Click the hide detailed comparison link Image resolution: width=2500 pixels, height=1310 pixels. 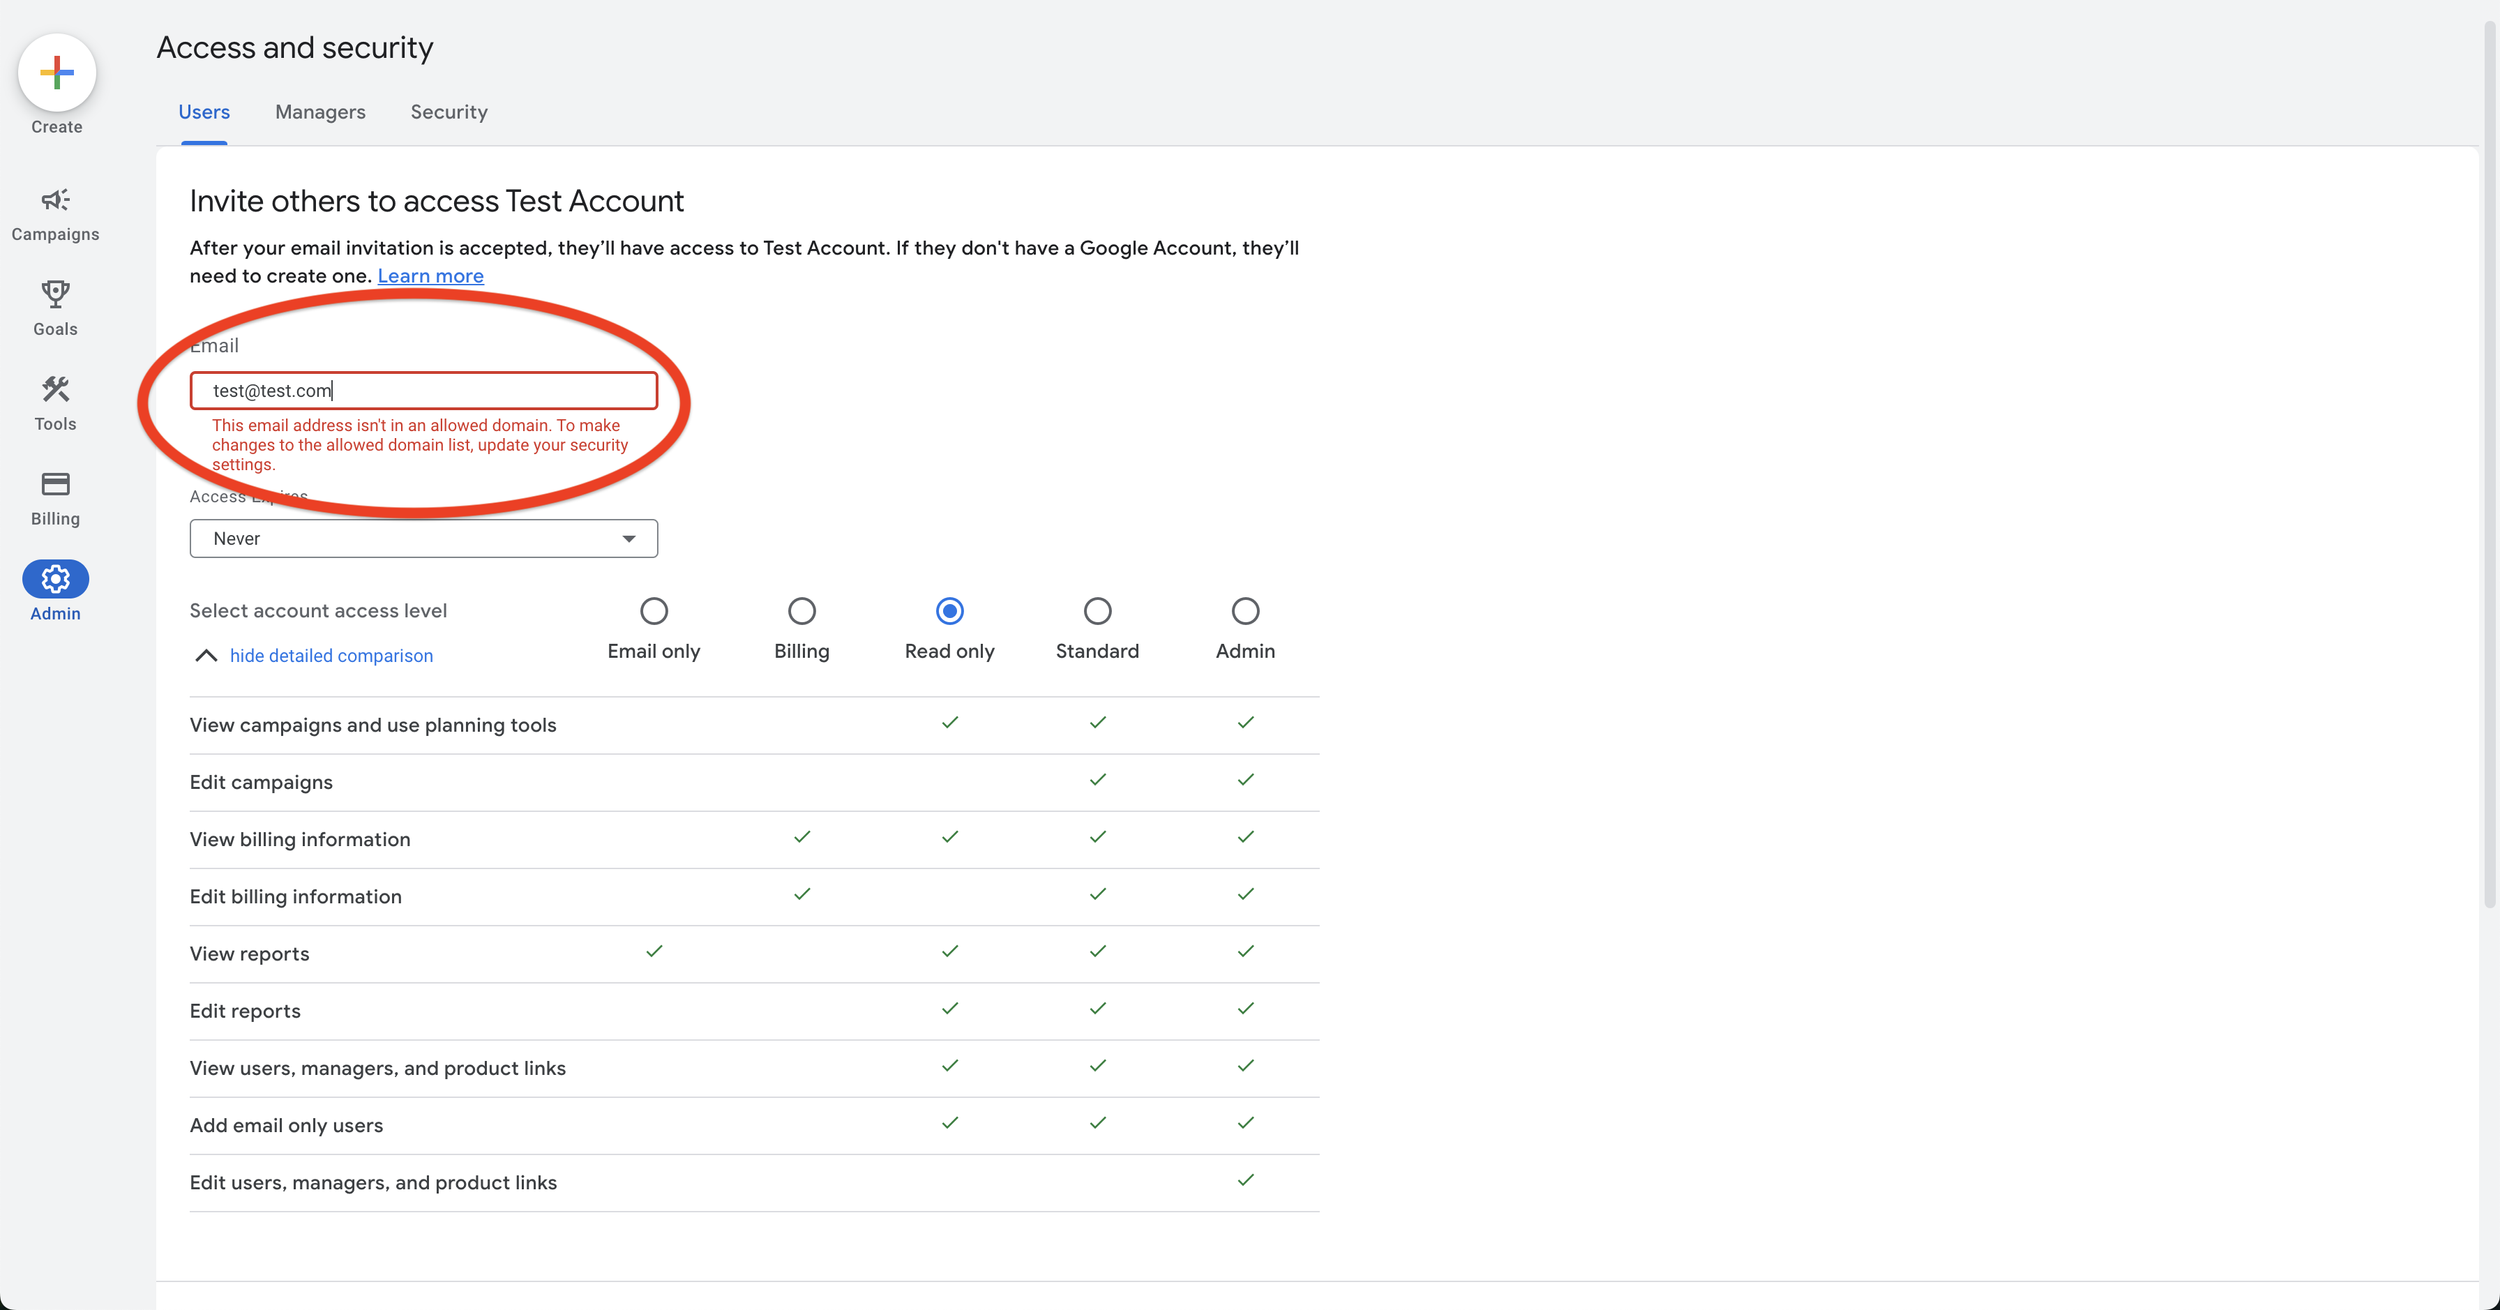(331, 655)
